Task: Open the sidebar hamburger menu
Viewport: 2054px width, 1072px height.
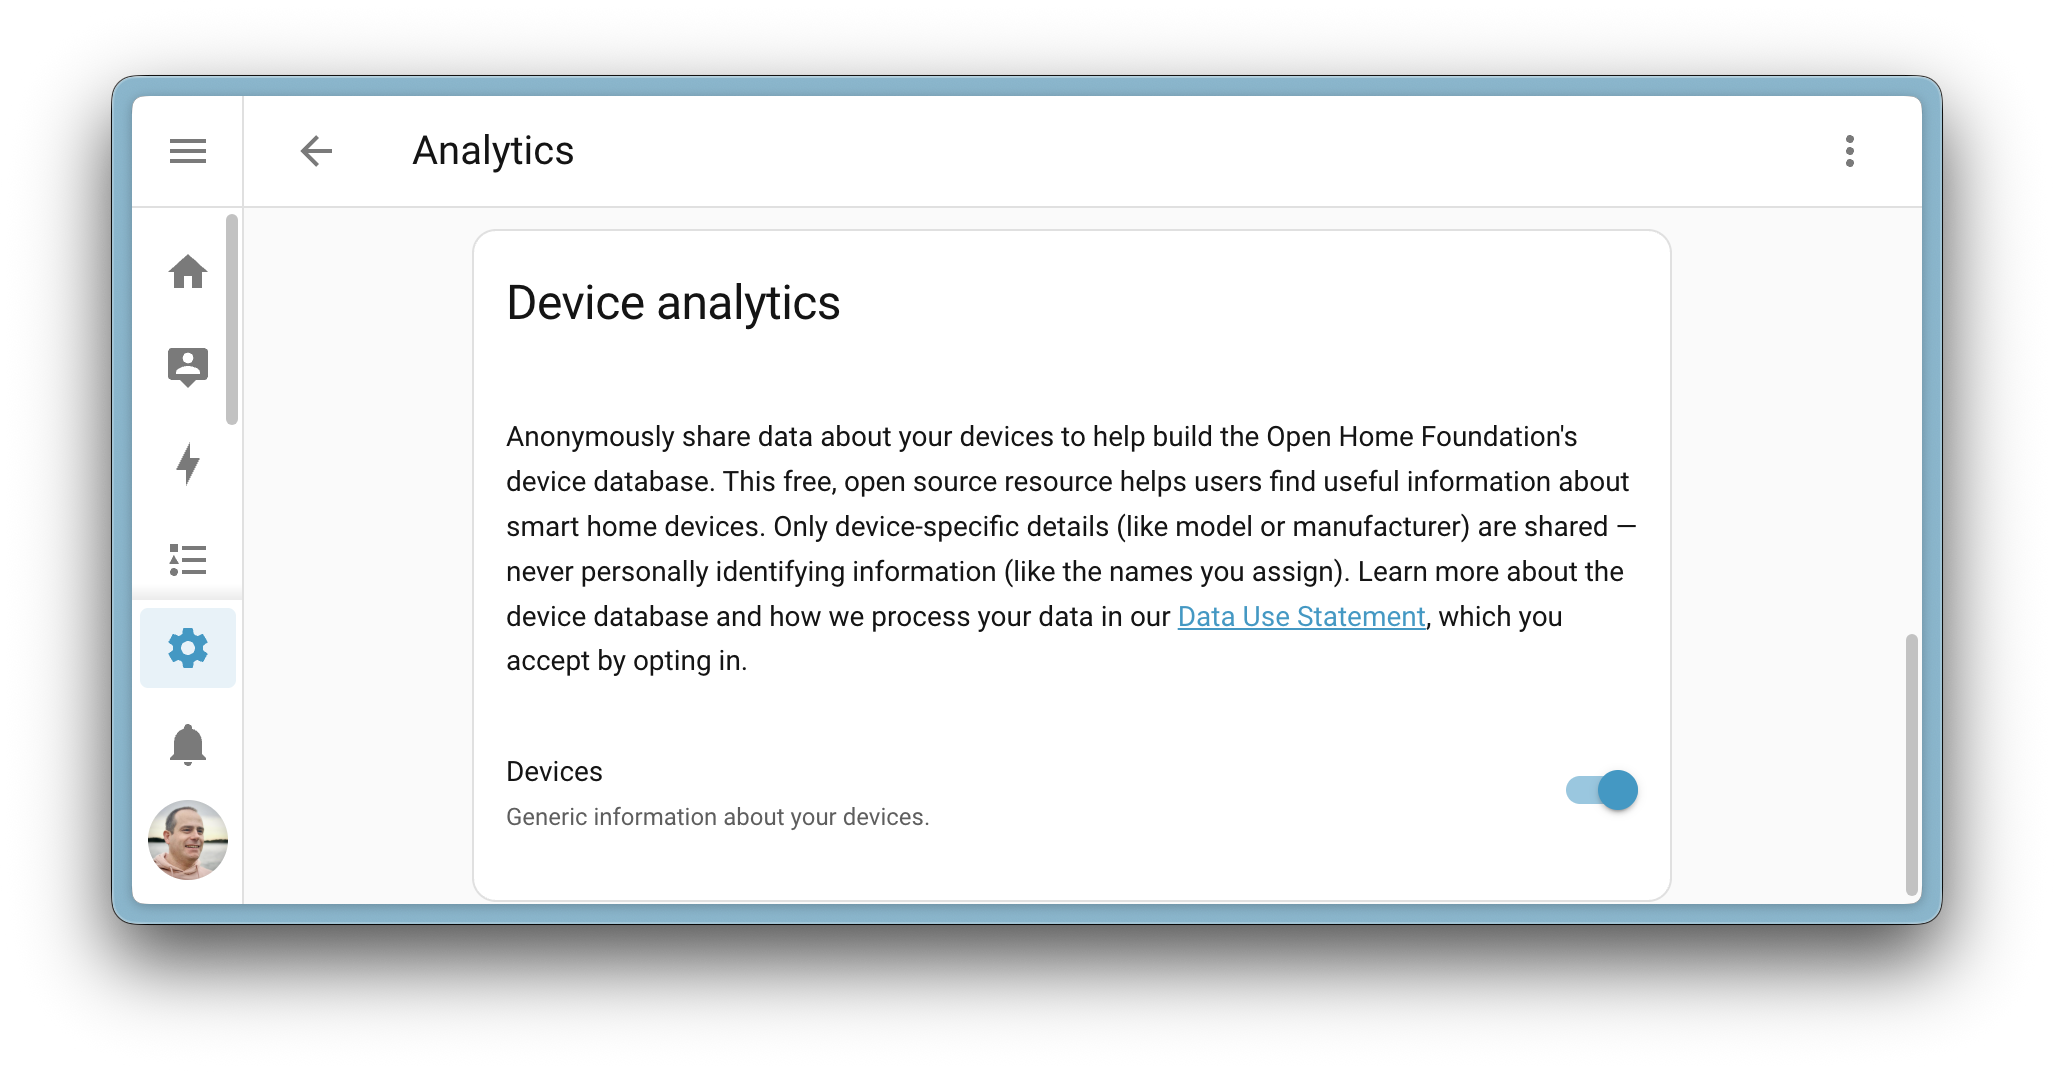Action: click(188, 150)
